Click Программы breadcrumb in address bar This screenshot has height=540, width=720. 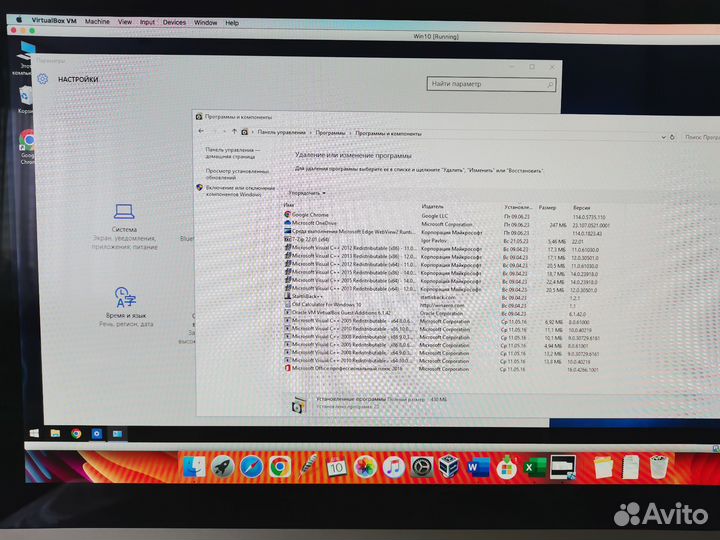330,133
